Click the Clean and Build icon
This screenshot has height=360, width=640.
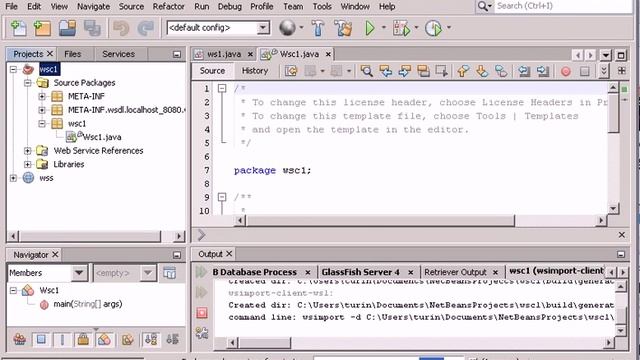[343, 28]
